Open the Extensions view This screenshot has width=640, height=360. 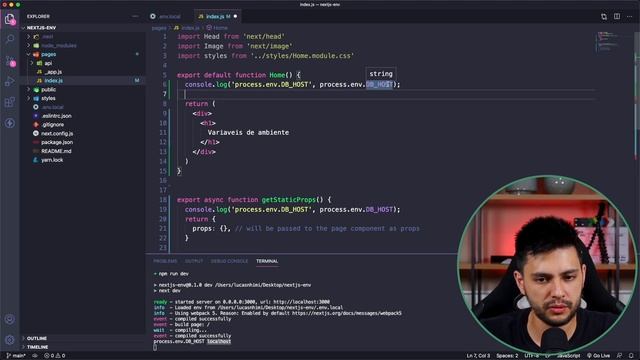(x=10, y=102)
